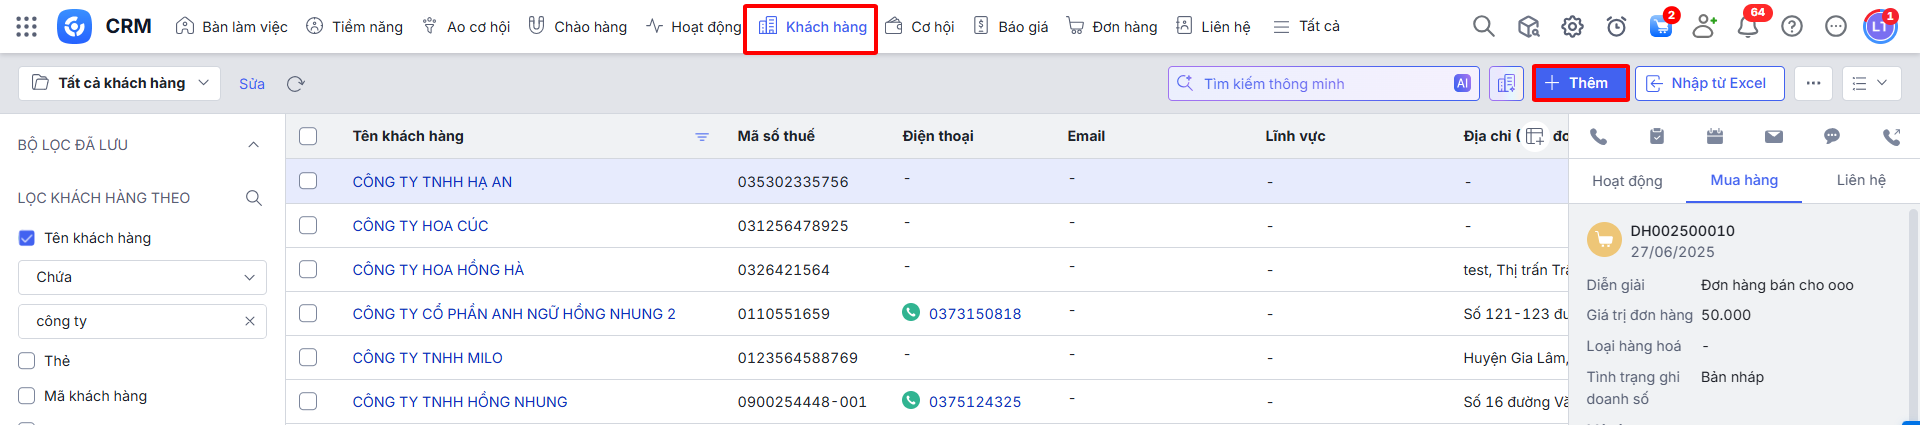Screen dimensions: 1920x425
Task: Open the Báo giá menu
Action: coord(1011,27)
